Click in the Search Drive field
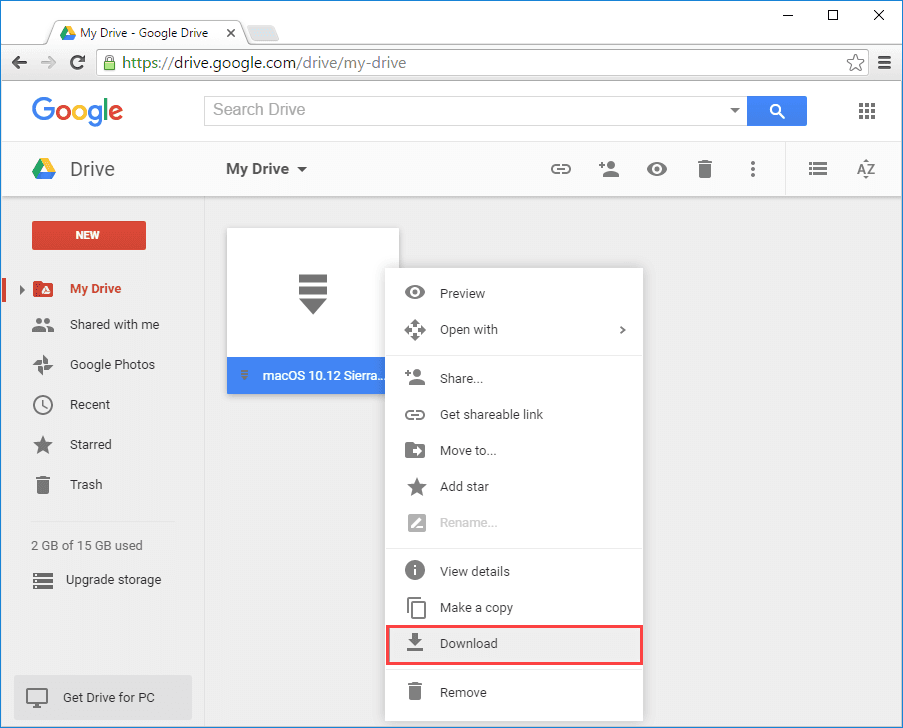Viewport: 903px width, 728px height. tap(465, 110)
